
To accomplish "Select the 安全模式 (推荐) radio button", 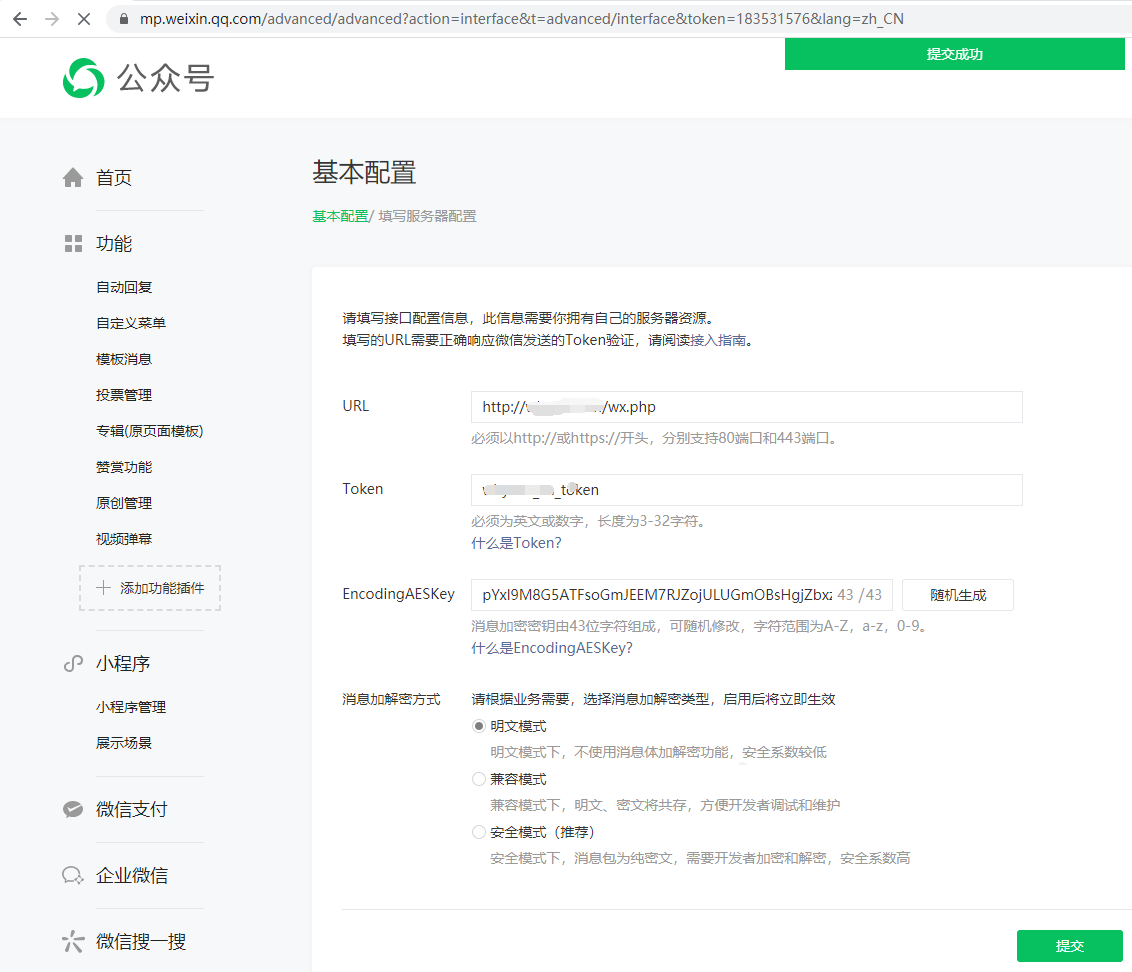I will tap(478, 832).
